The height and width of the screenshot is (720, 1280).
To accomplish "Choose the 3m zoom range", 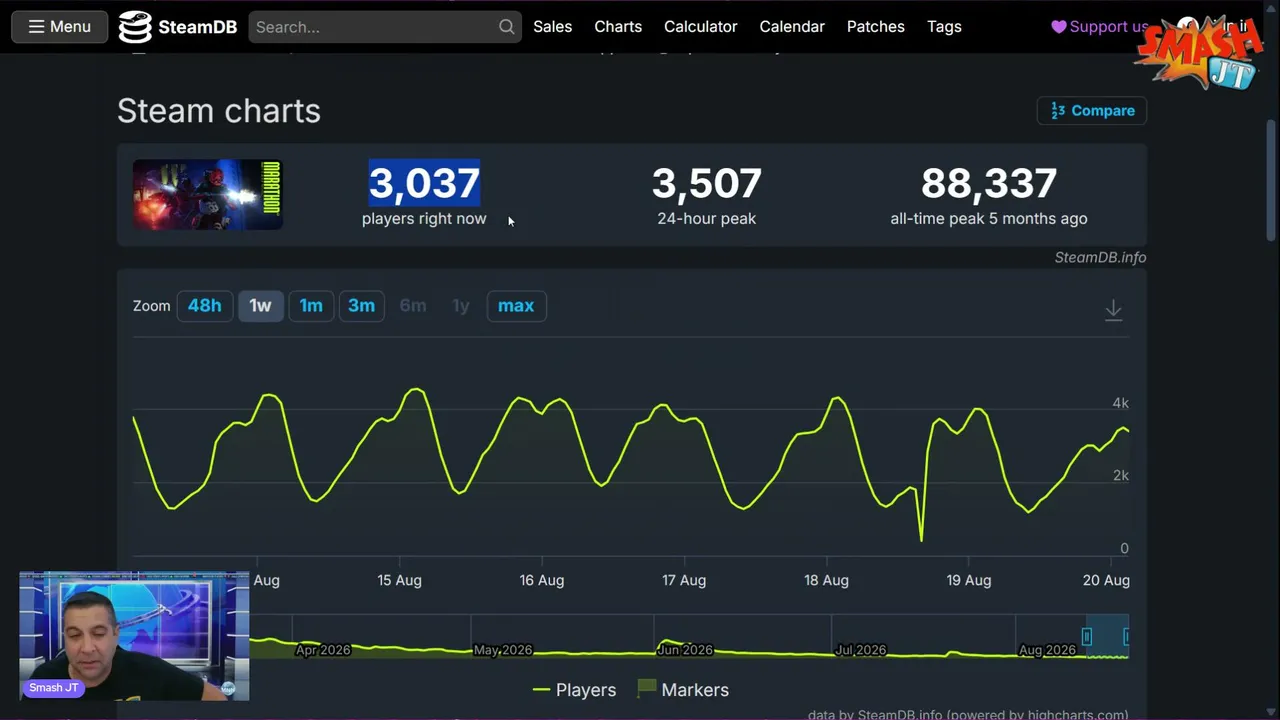I will 361,306.
